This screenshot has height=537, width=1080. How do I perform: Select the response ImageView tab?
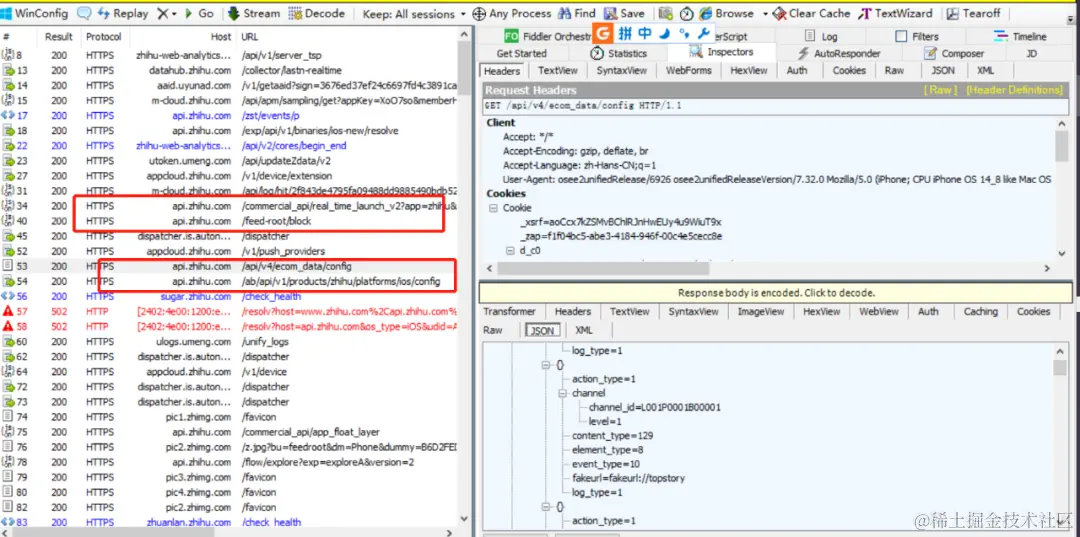(x=761, y=312)
